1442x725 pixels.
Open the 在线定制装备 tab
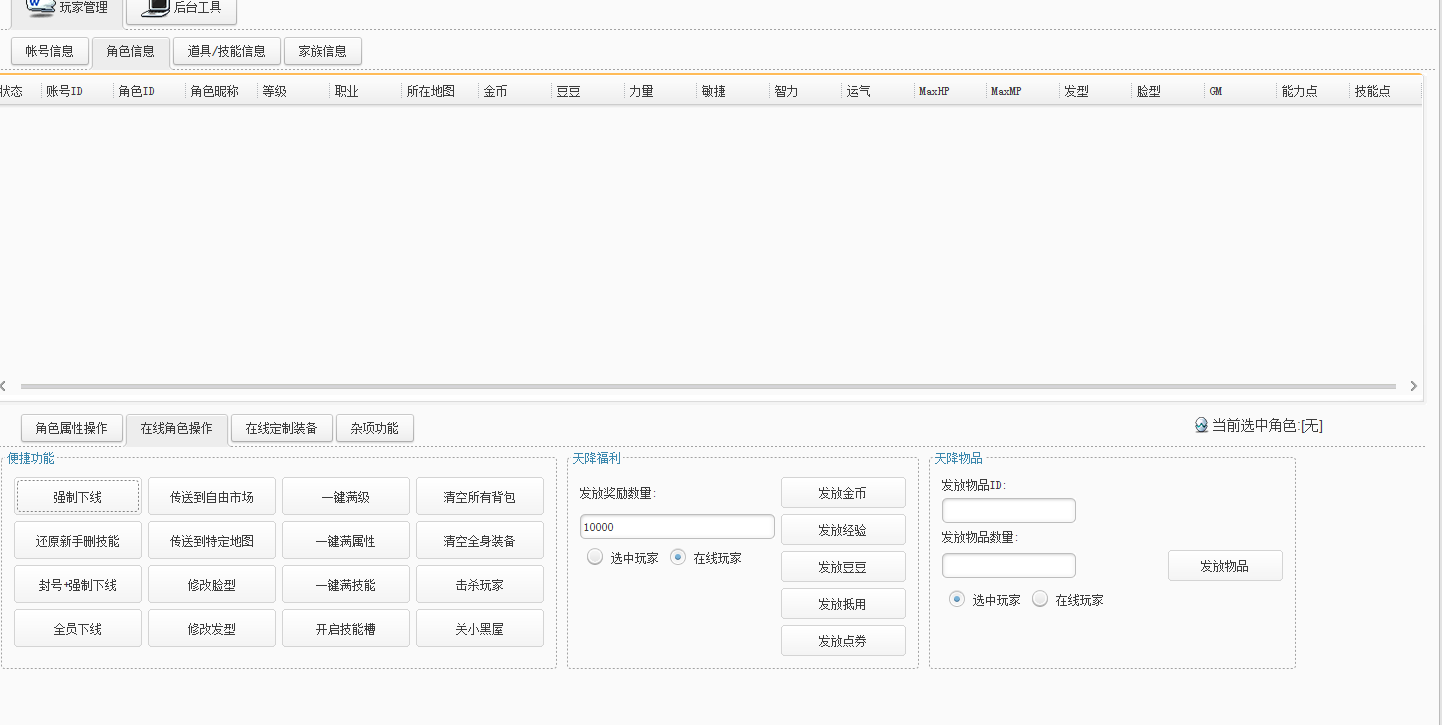[x=282, y=428]
